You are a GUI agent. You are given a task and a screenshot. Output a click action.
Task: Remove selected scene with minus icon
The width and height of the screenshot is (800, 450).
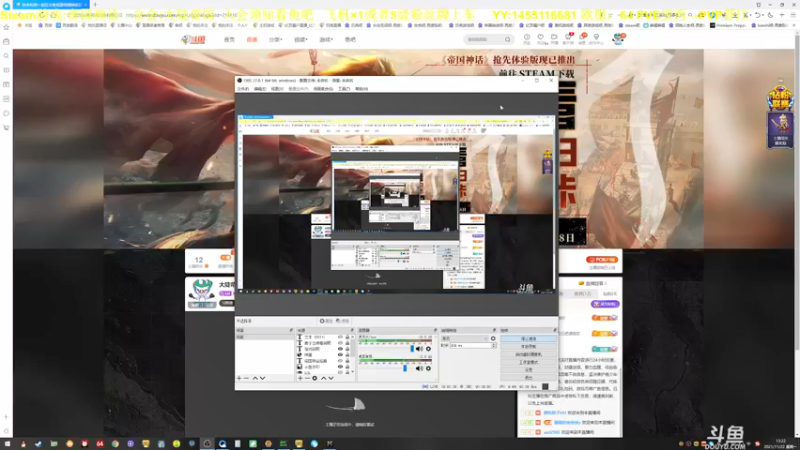(246, 378)
